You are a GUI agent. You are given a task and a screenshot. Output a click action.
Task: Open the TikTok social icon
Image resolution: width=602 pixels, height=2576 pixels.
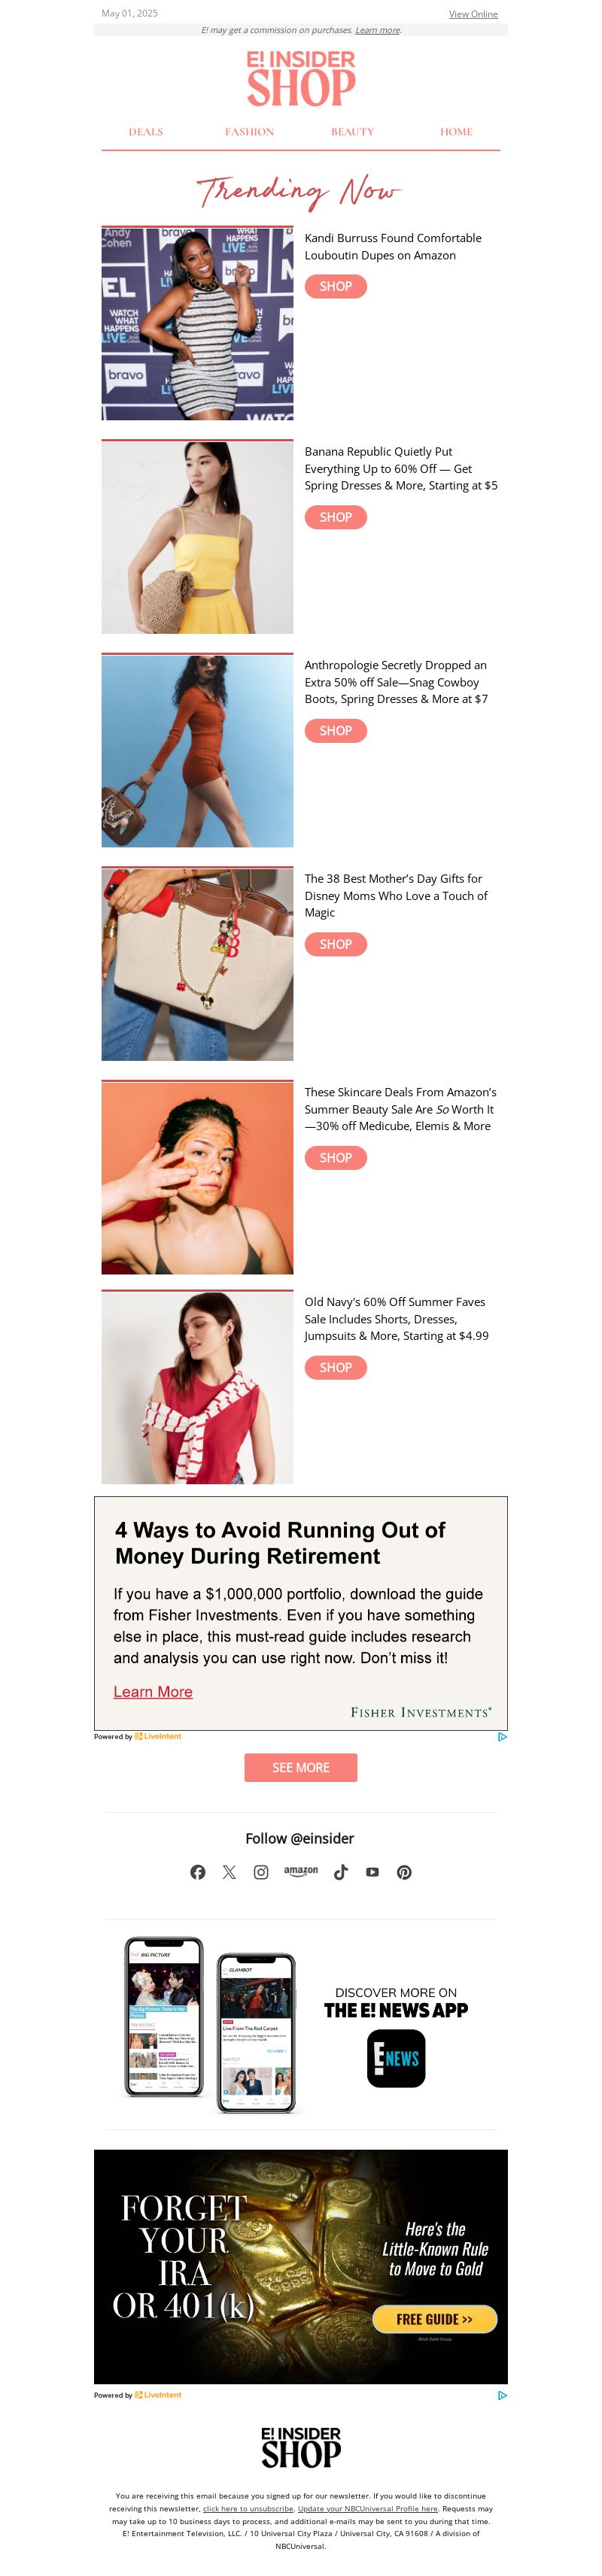click(x=341, y=1872)
